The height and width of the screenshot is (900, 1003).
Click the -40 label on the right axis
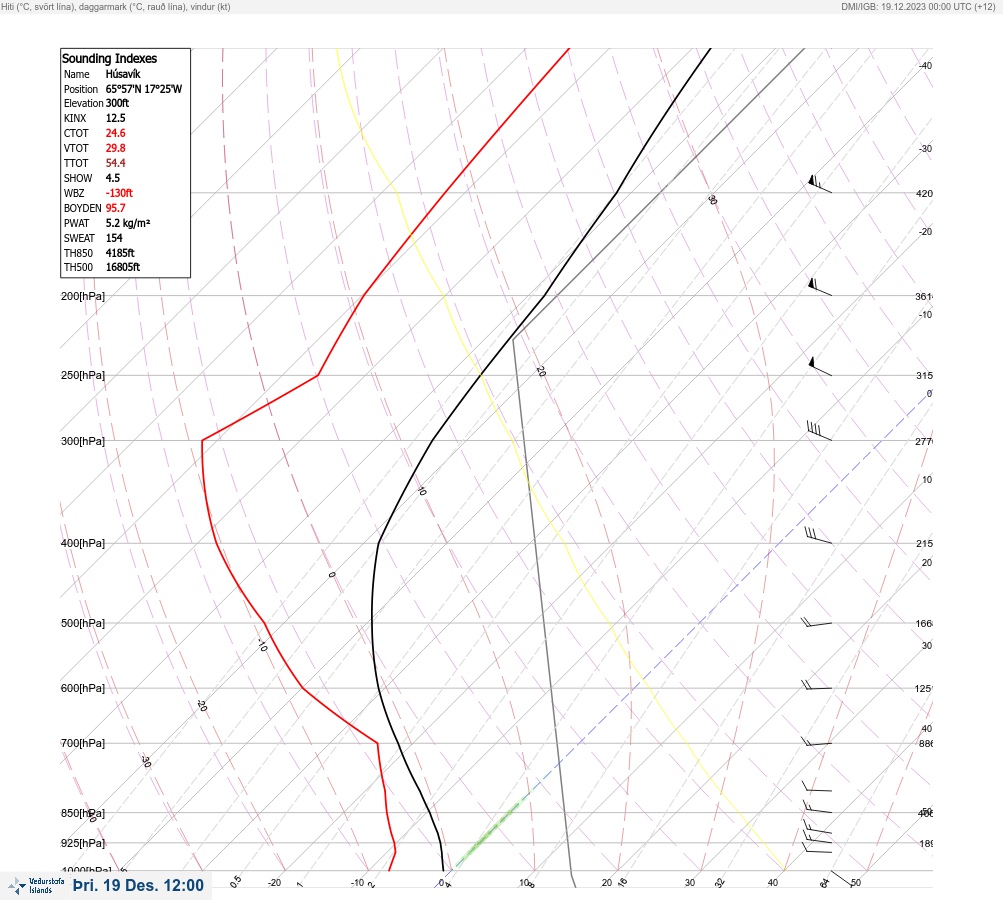pos(926,65)
